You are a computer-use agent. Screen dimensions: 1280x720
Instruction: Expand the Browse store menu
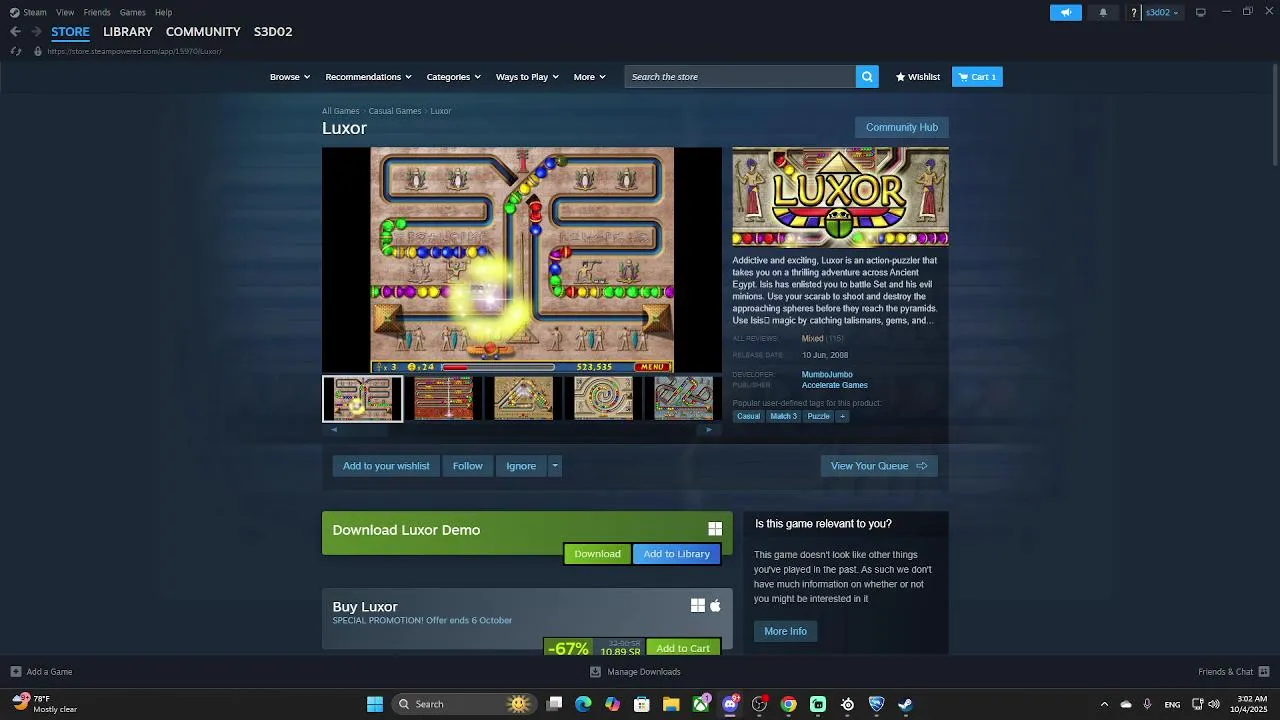(290, 77)
